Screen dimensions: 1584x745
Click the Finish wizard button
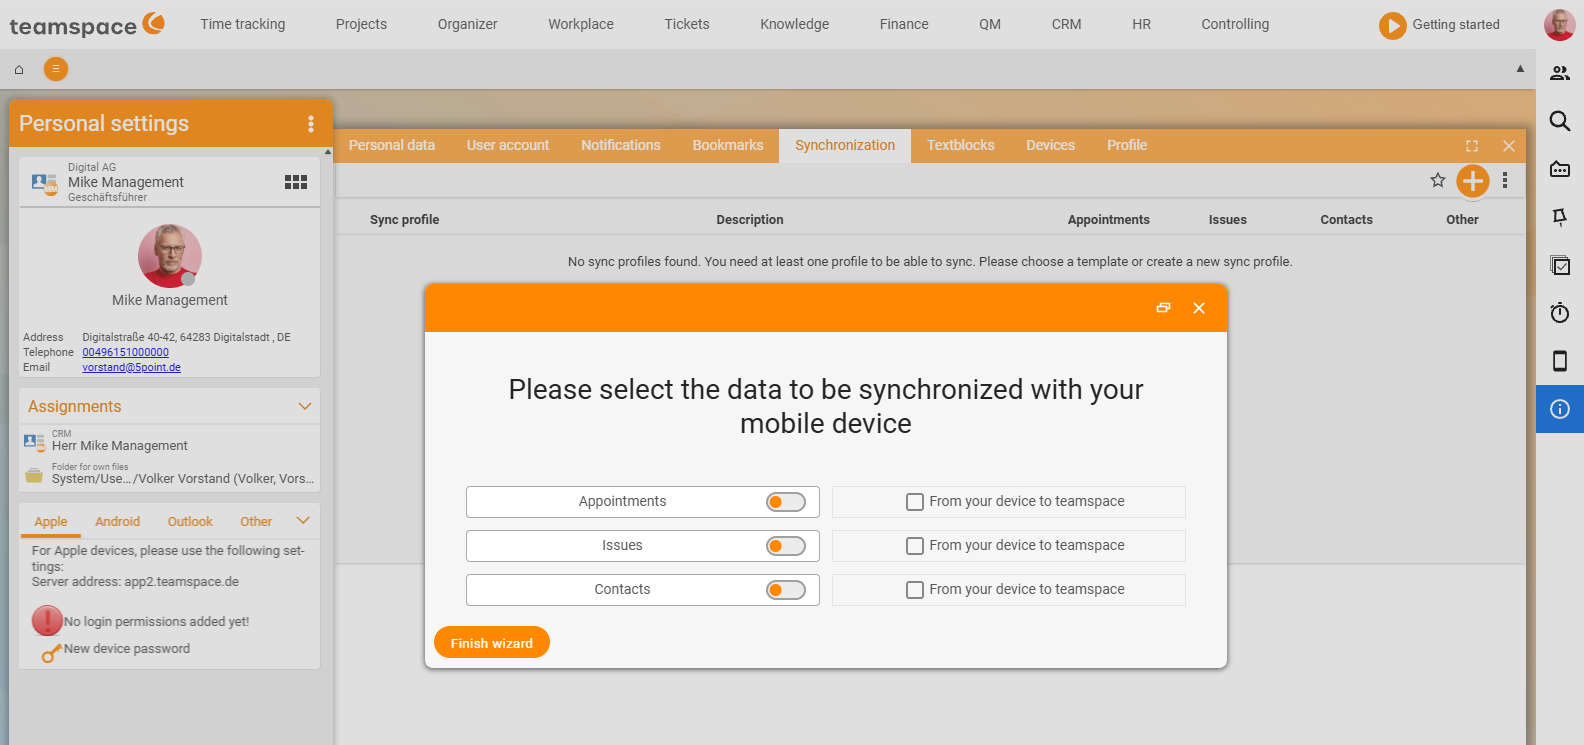492,642
